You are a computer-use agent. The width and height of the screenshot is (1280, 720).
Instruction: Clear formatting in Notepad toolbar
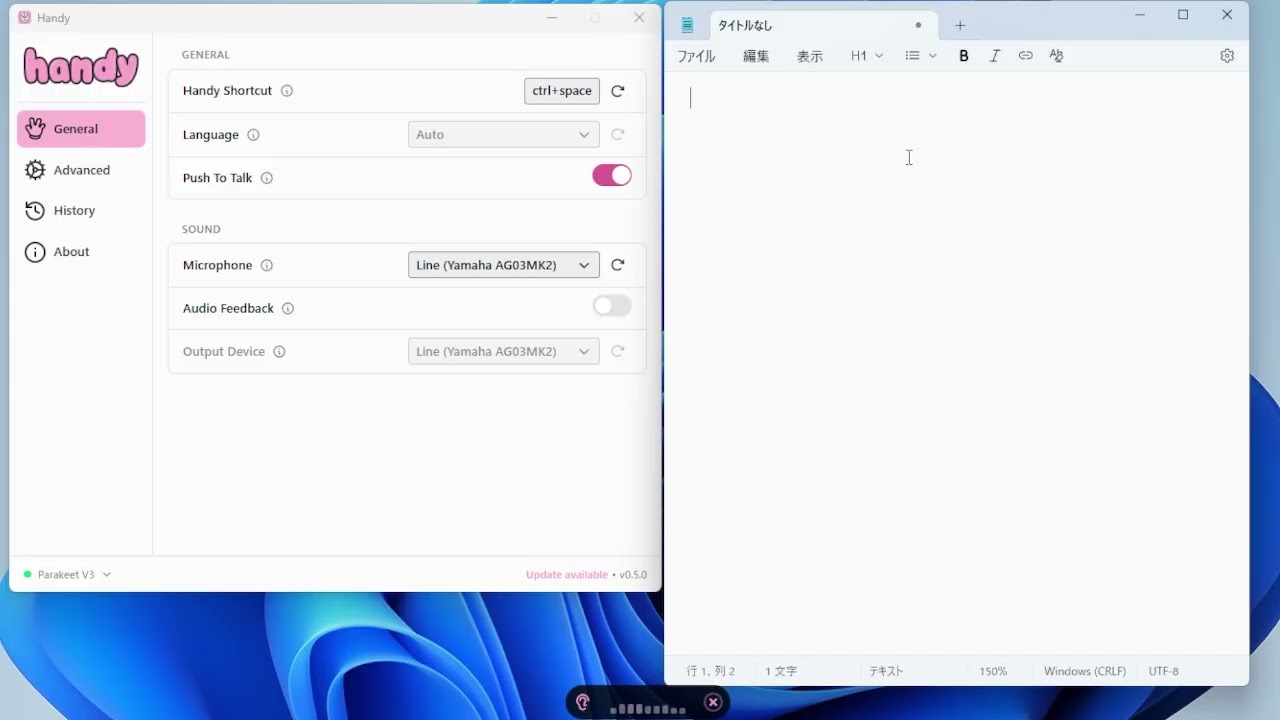click(1057, 56)
